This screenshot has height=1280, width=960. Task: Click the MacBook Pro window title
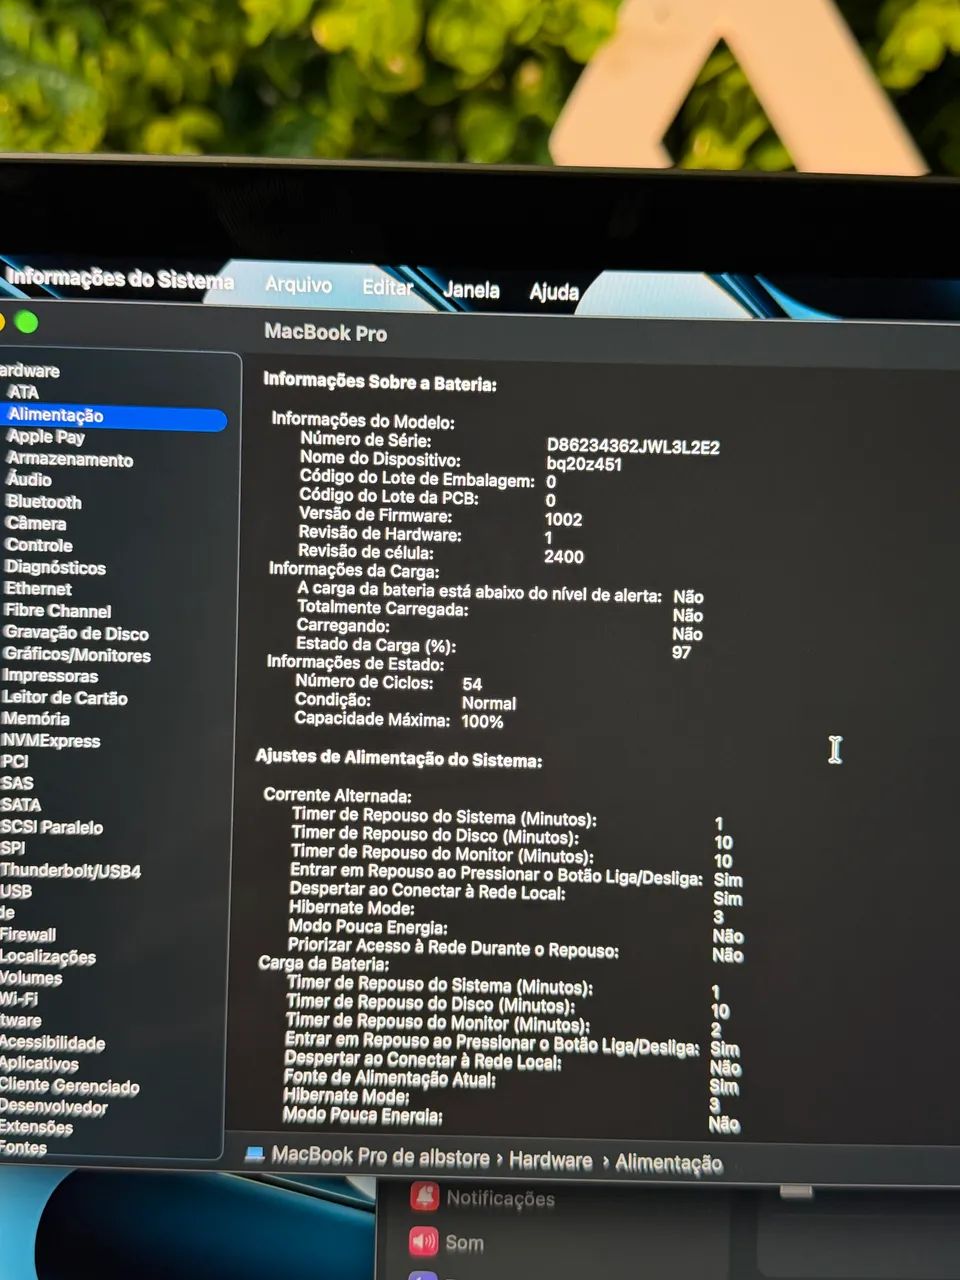[x=325, y=332]
